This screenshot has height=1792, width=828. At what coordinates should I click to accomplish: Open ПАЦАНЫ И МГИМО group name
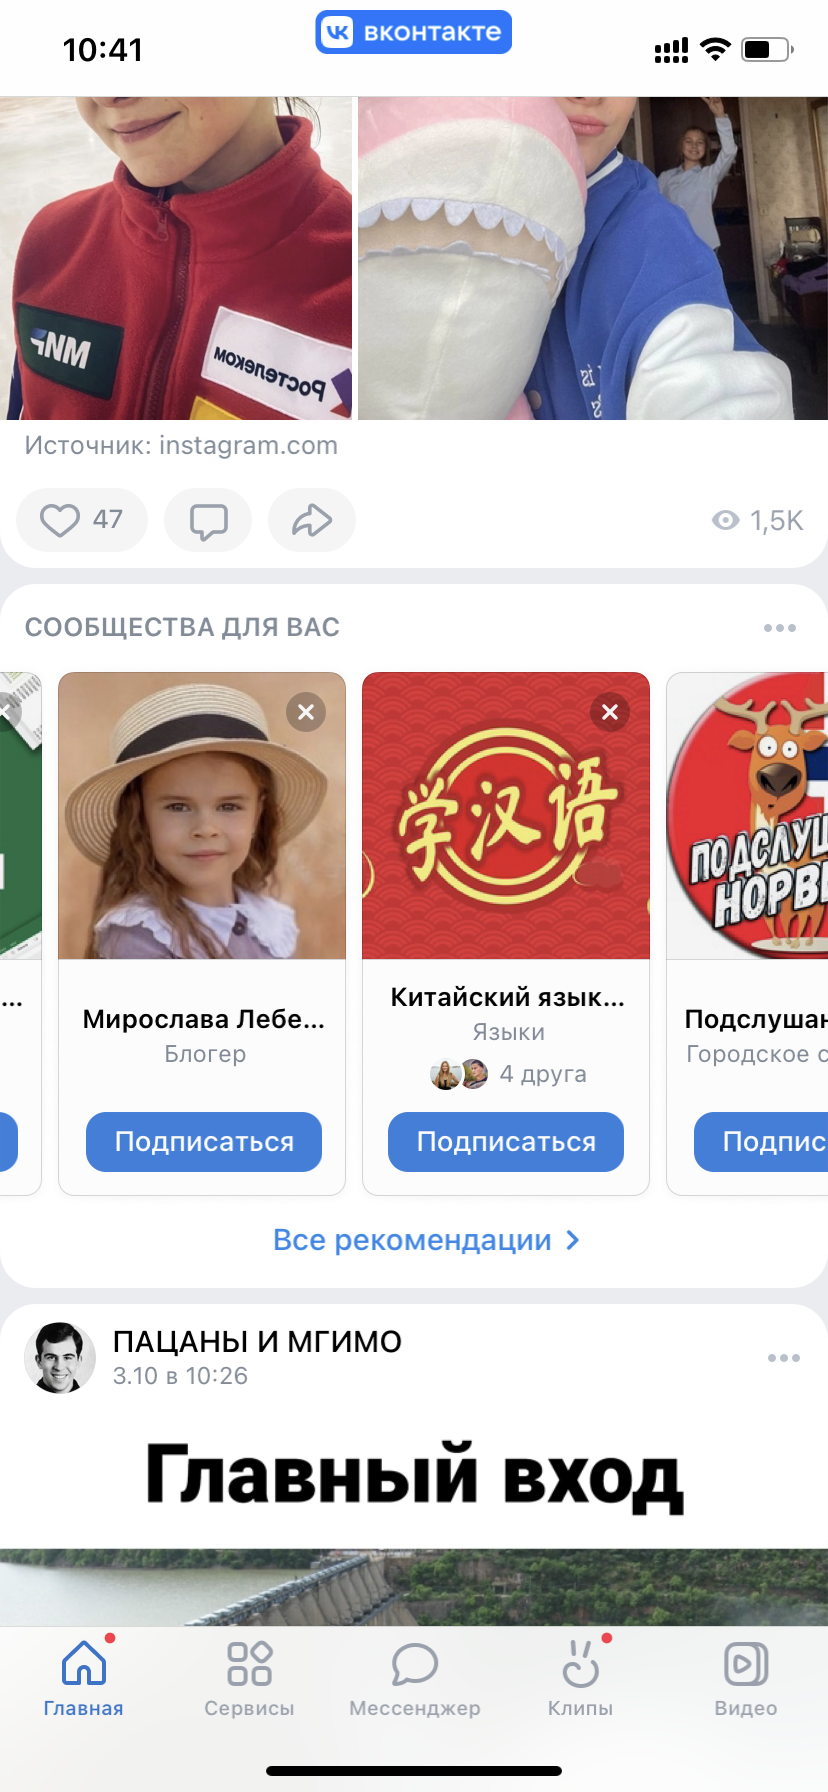(257, 1342)
